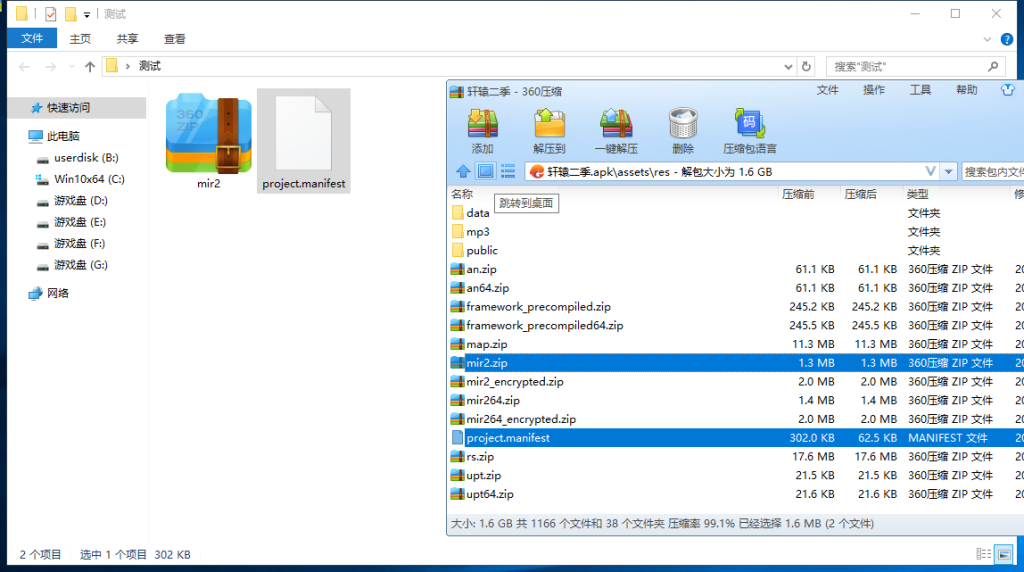Sort the archive list by 压缩前 column

(798, 194)
